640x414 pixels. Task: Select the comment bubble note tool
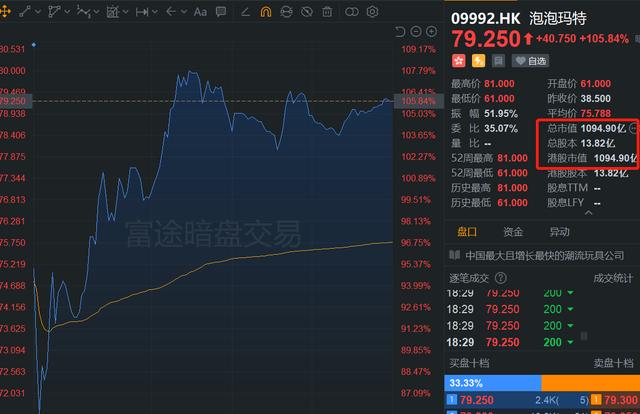[221, 12]
